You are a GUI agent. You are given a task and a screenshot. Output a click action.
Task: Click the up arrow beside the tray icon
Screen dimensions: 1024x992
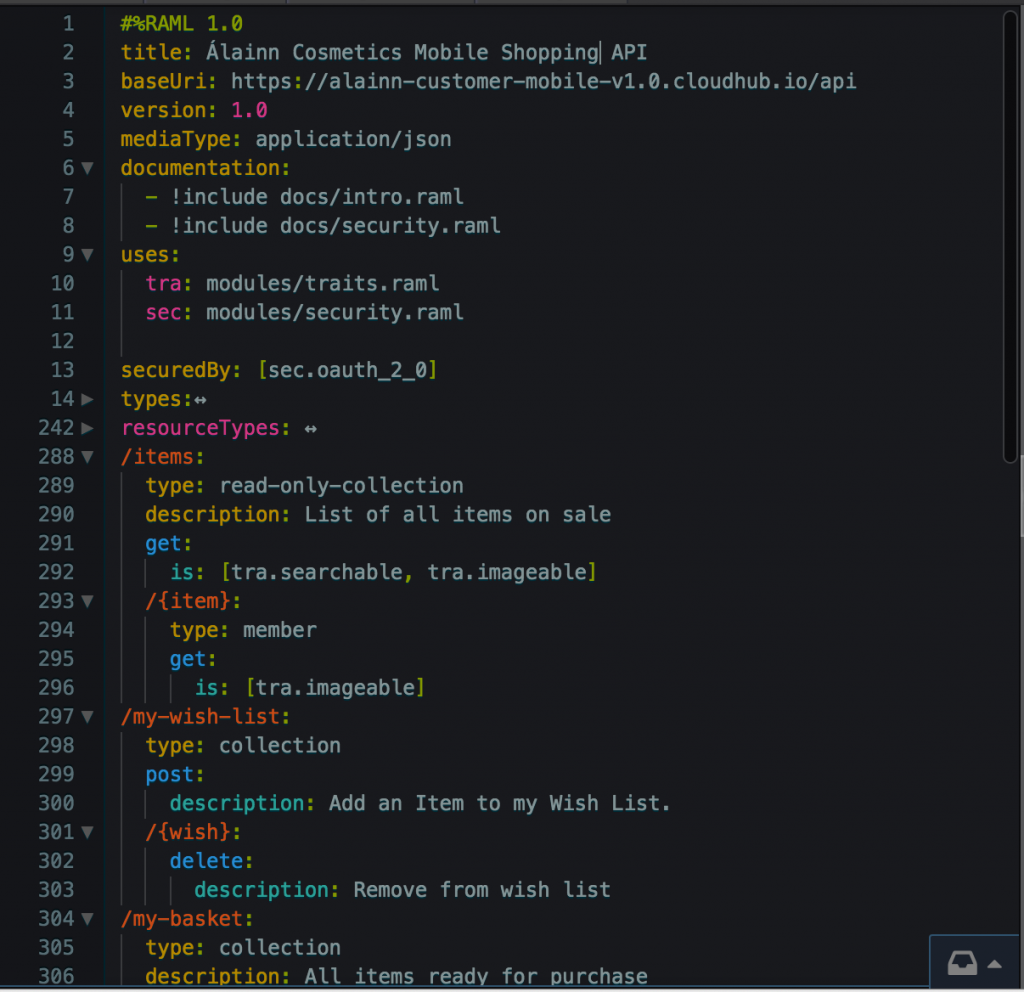[x=995, y=964]
